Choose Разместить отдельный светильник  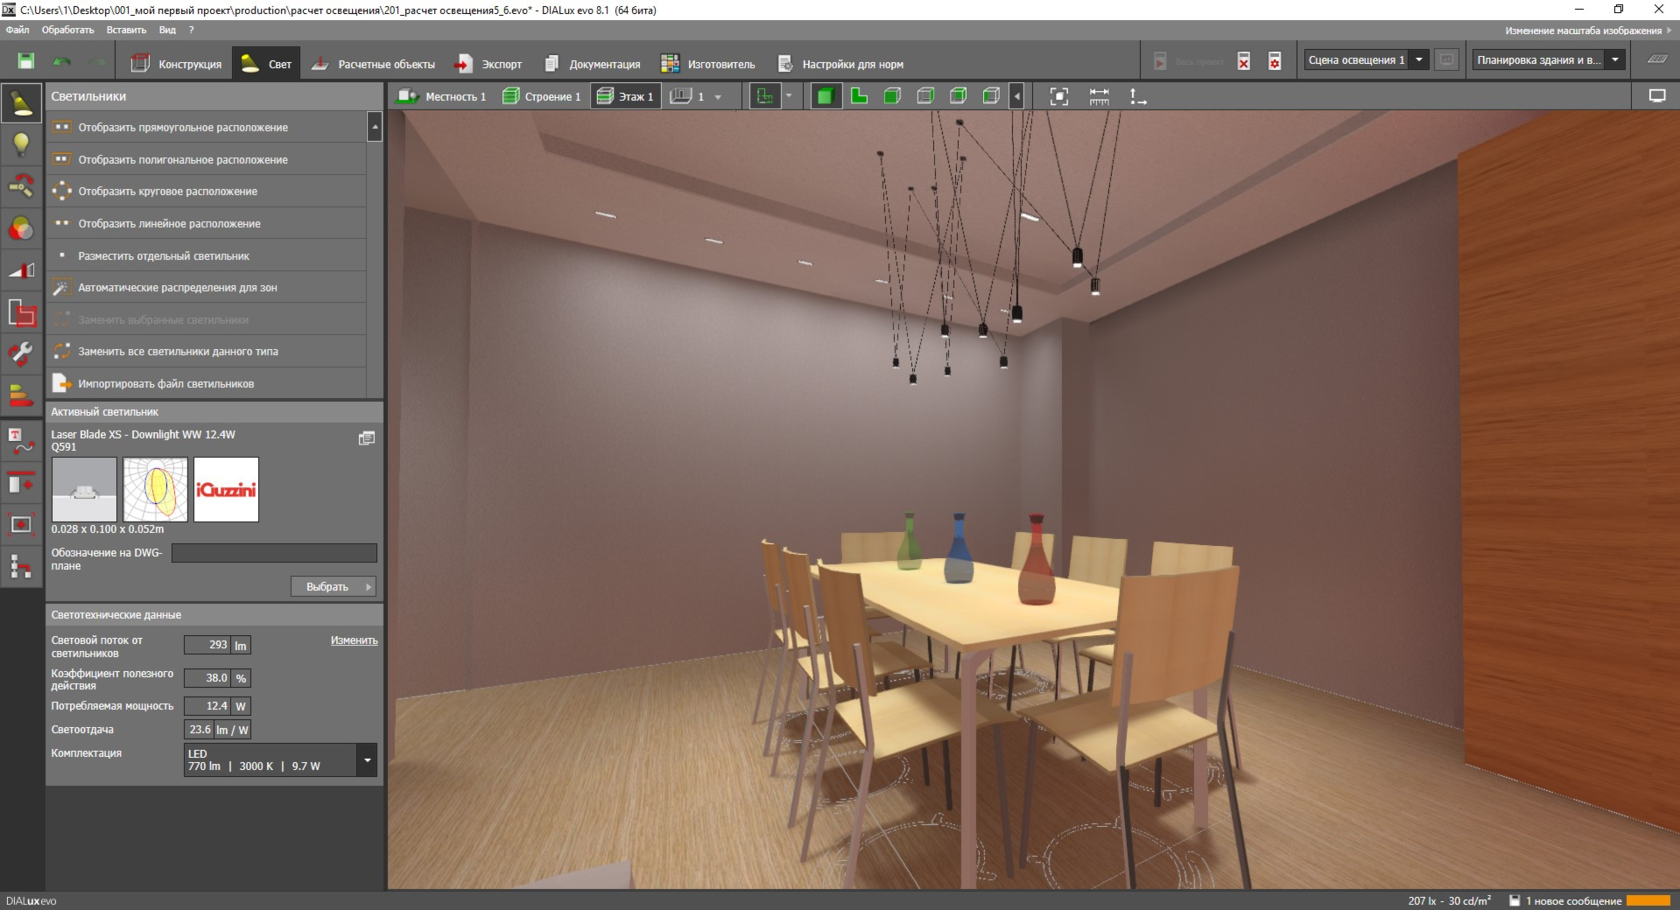(207, 255)
